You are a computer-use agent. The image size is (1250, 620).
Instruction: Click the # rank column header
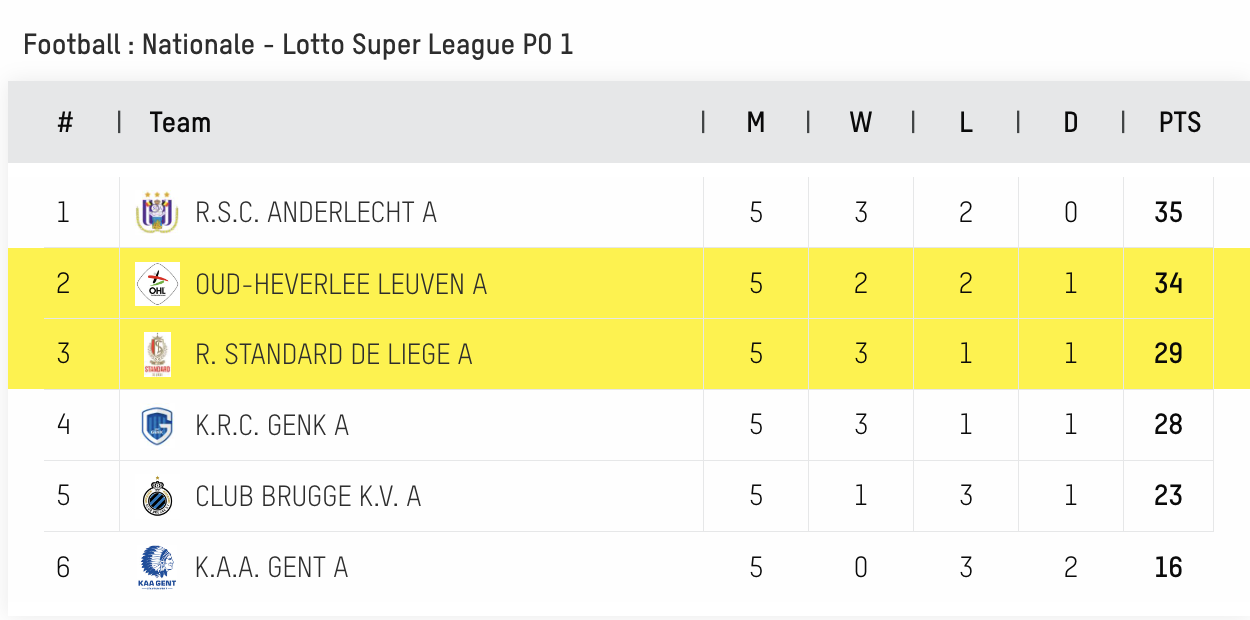65,123
